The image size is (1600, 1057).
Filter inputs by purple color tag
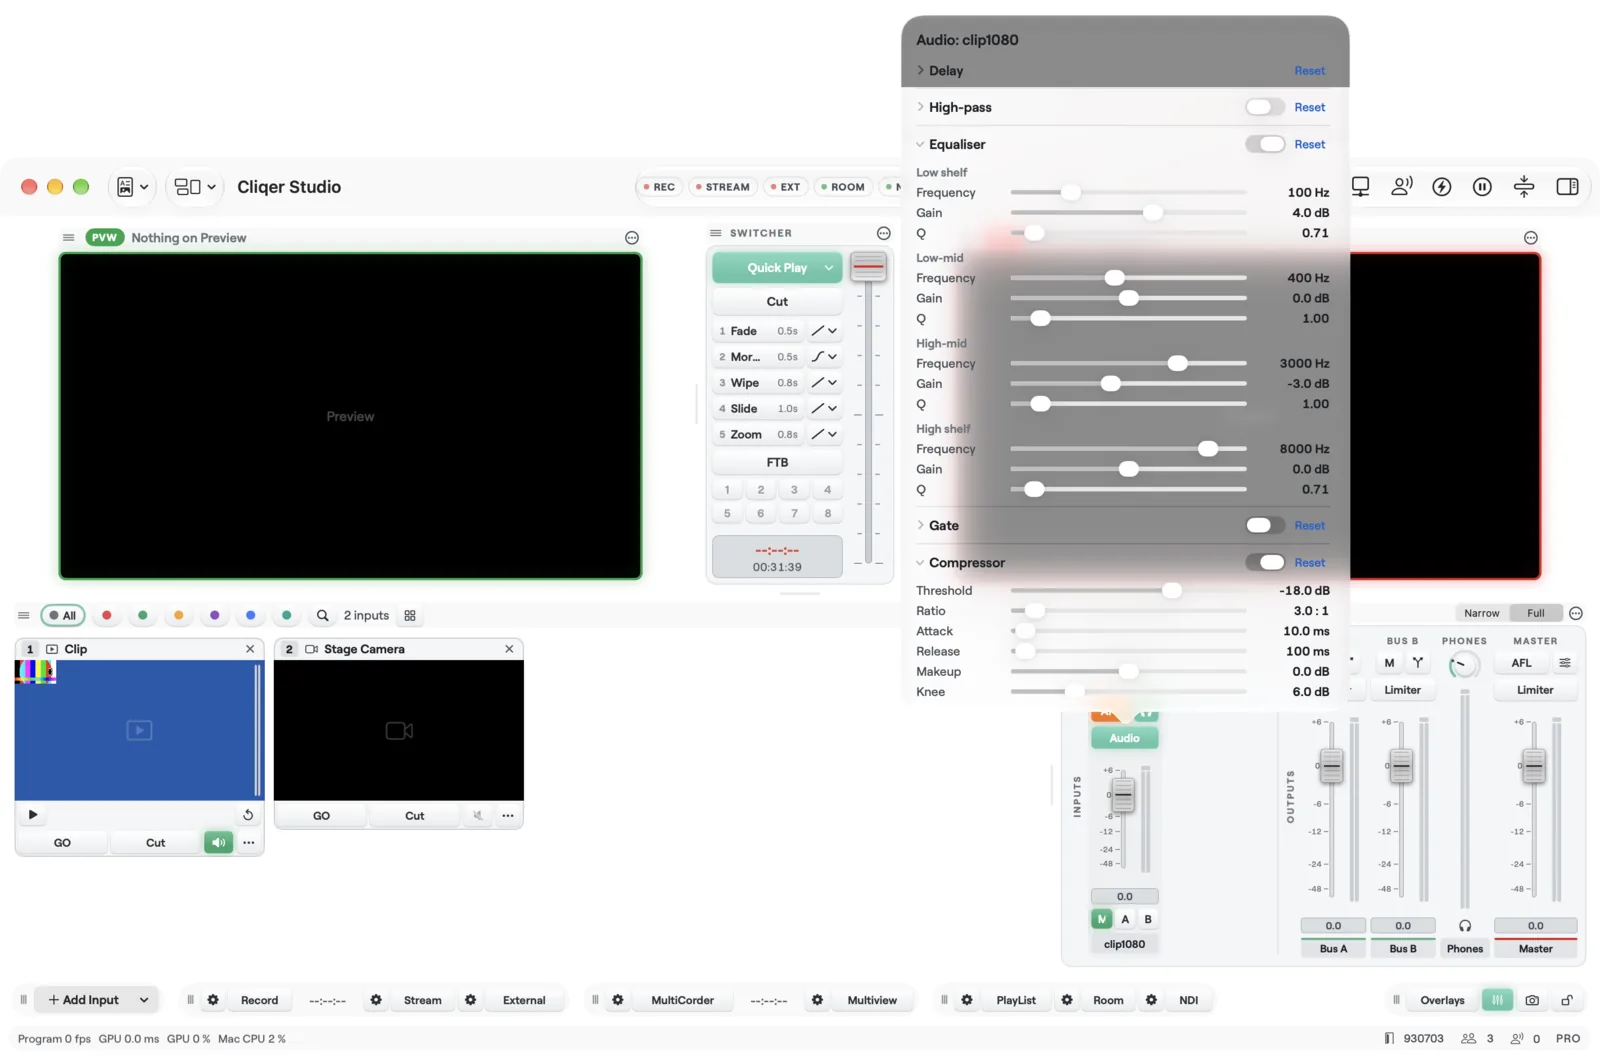(215, 615)
